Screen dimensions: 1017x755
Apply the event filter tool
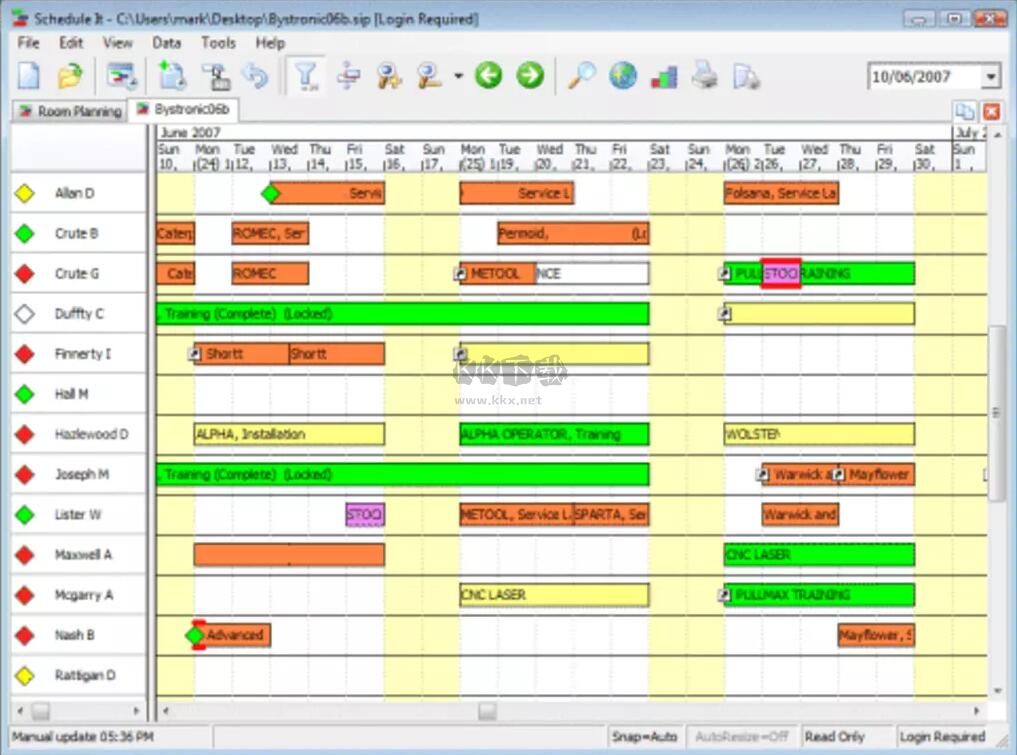[x=307, y=75]
